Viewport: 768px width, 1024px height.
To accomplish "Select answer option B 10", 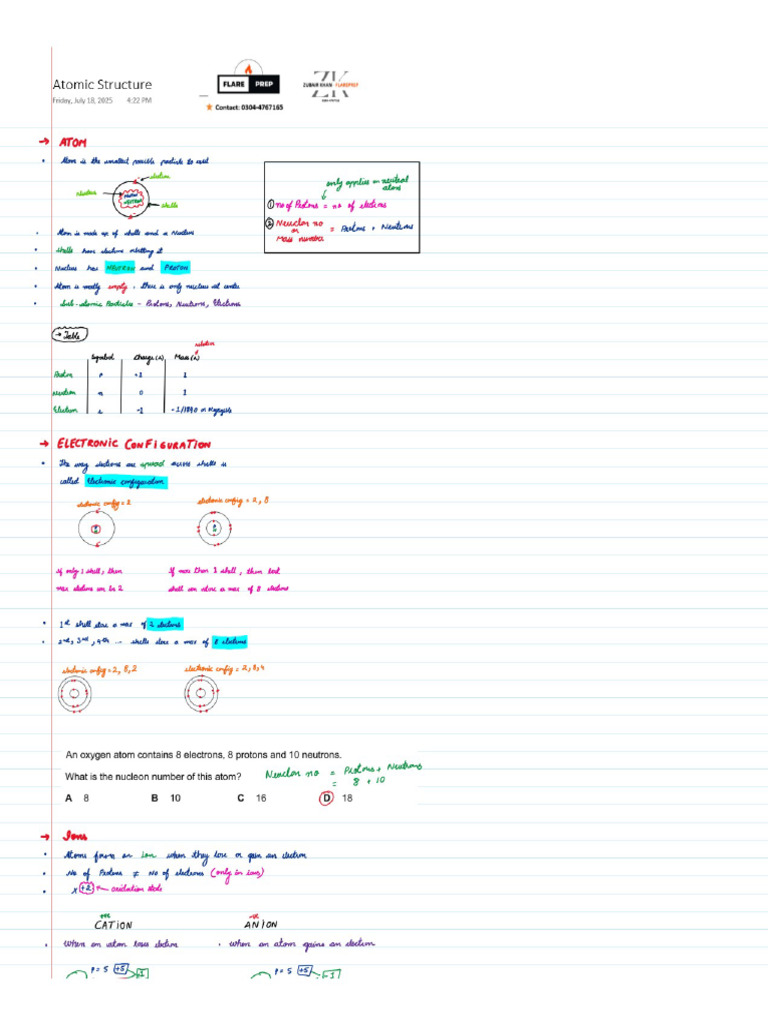I will click(166, 798).
